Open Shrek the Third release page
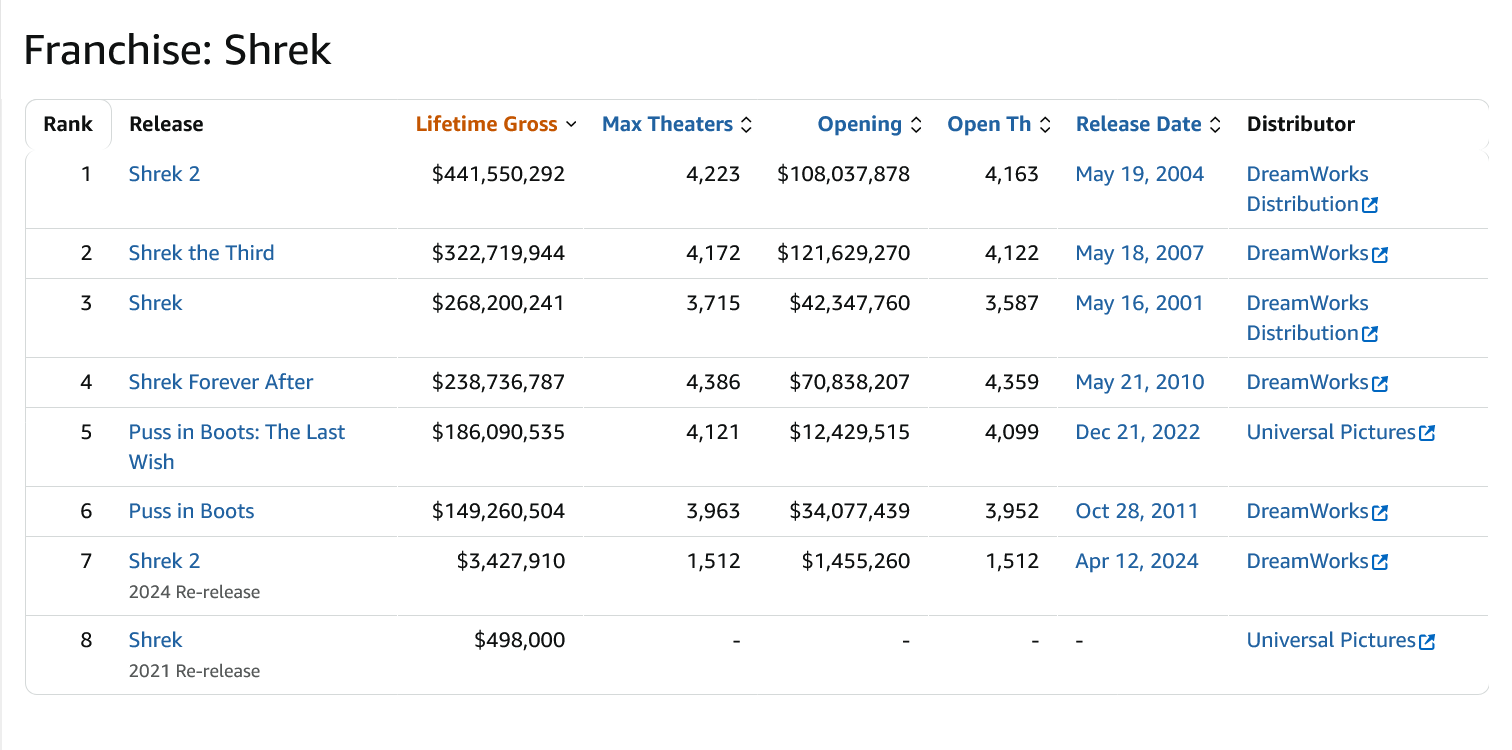Screen dimensions: 1512x750 click(x=201, y=253)
